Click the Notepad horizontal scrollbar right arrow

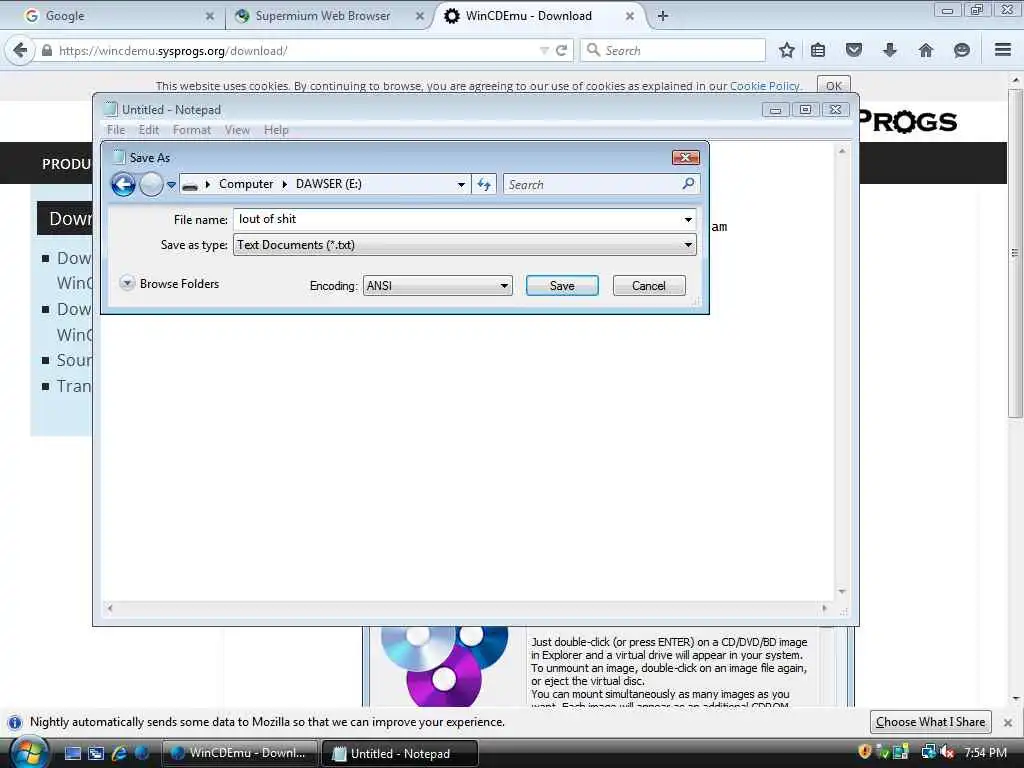coord(824,608)
